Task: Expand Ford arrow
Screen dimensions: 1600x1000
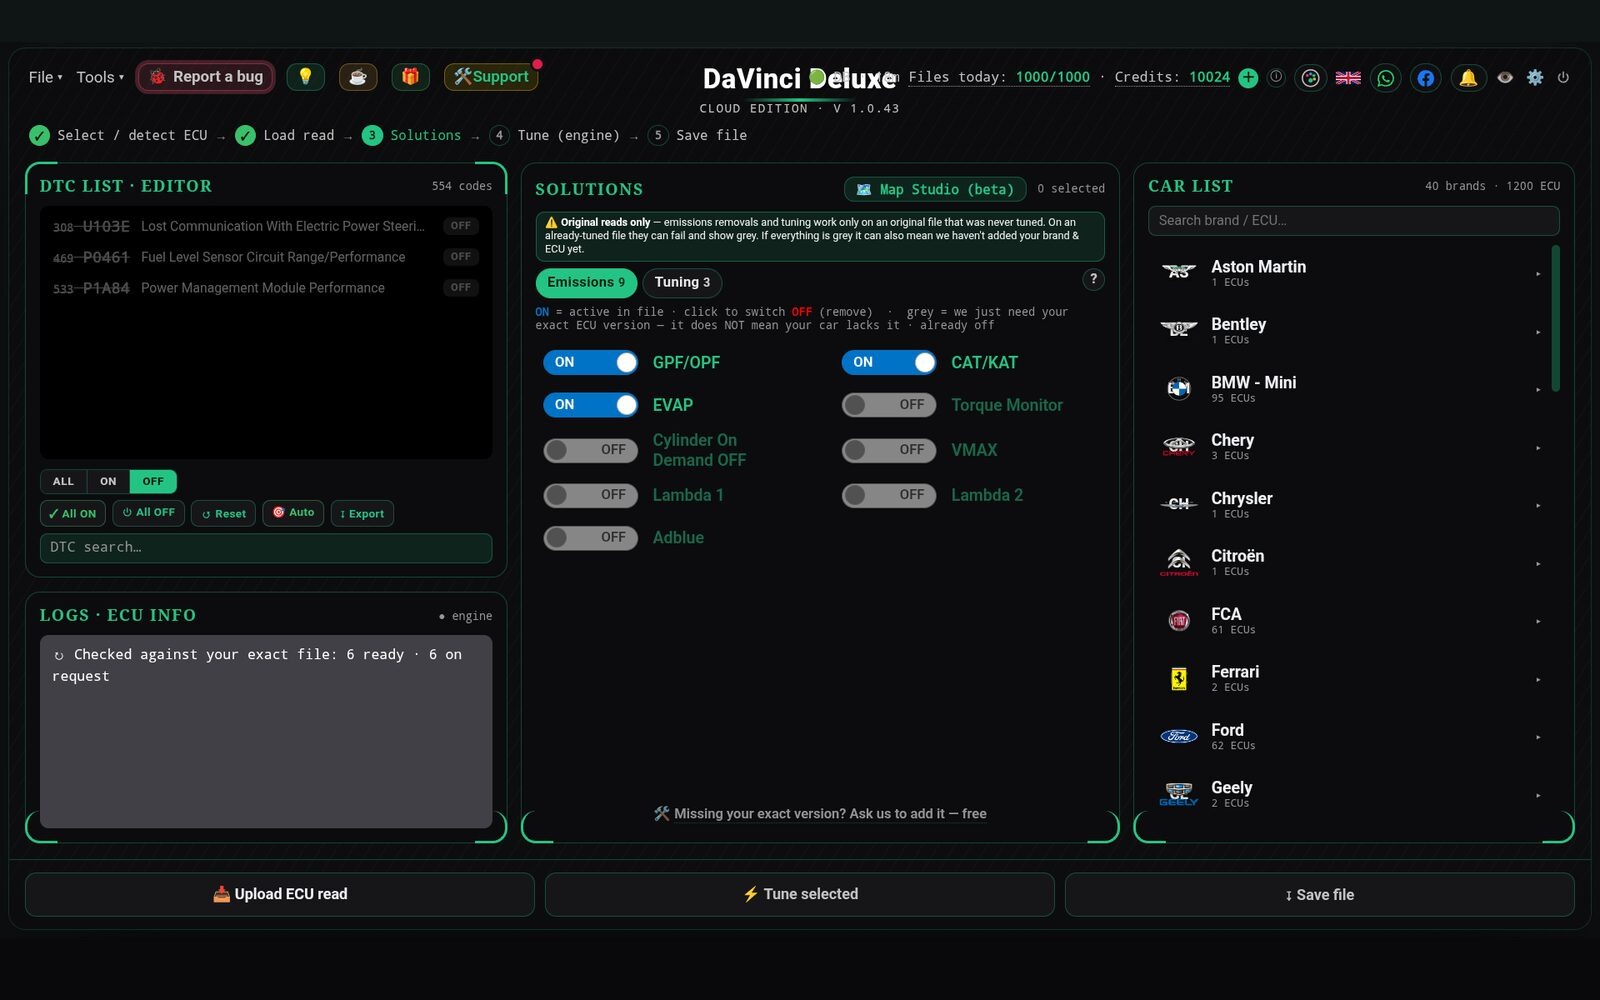Action: coord(1538,737)
